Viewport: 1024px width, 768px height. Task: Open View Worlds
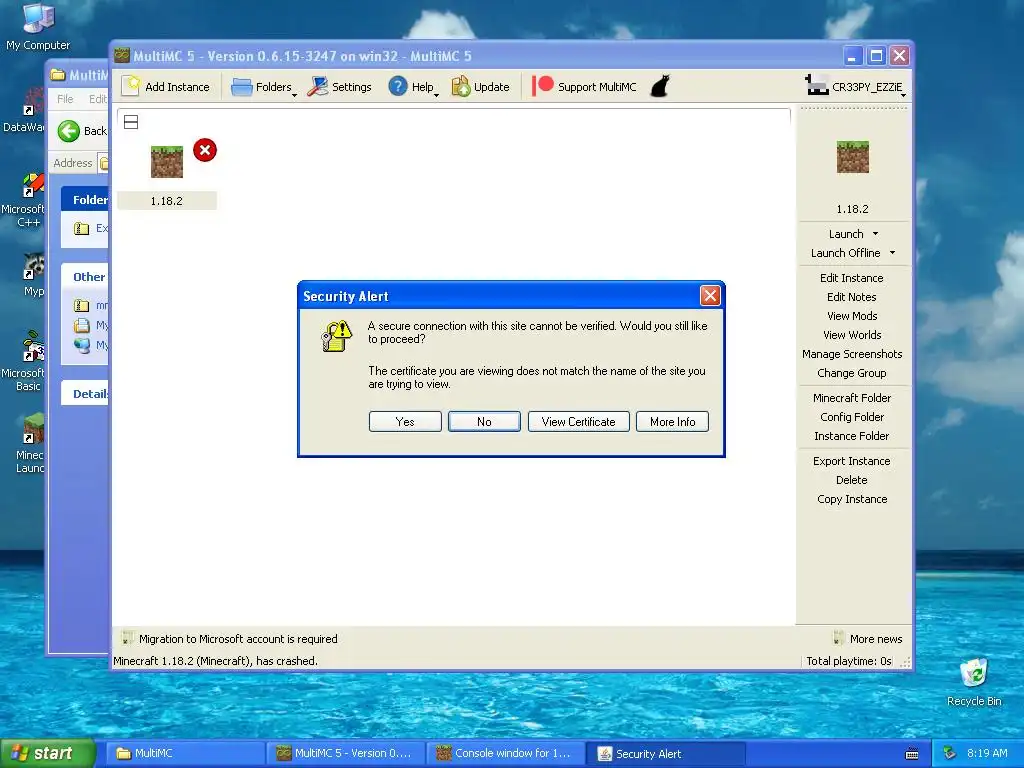click(x=852, y=334)
